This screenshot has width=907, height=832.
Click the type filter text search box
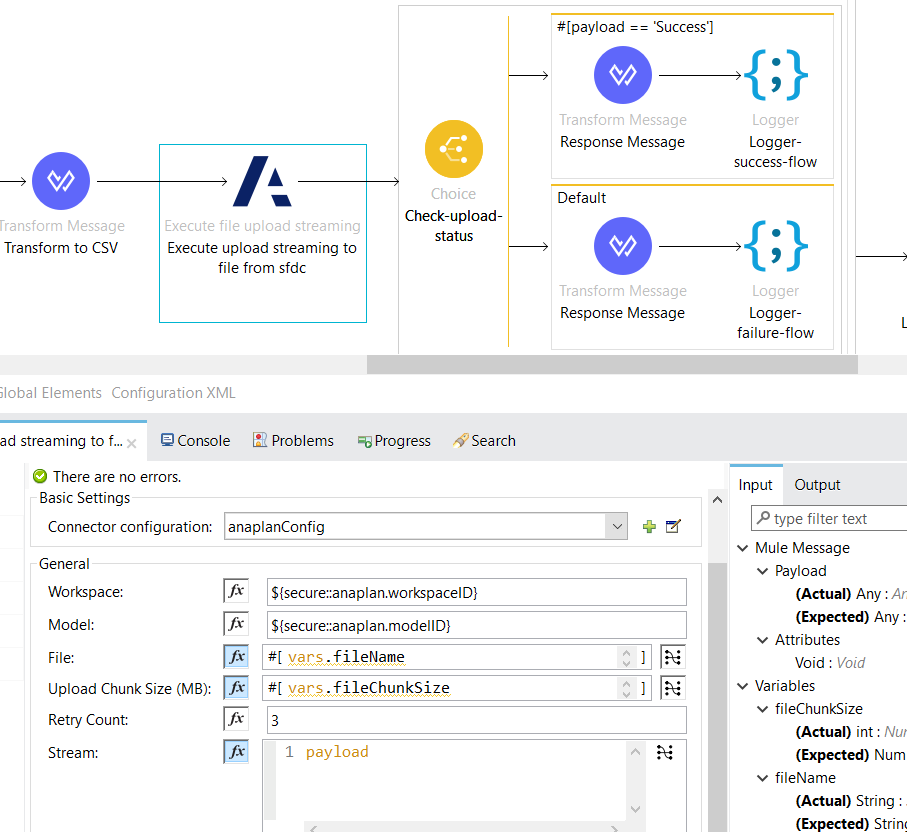click(x=829, y=518)
